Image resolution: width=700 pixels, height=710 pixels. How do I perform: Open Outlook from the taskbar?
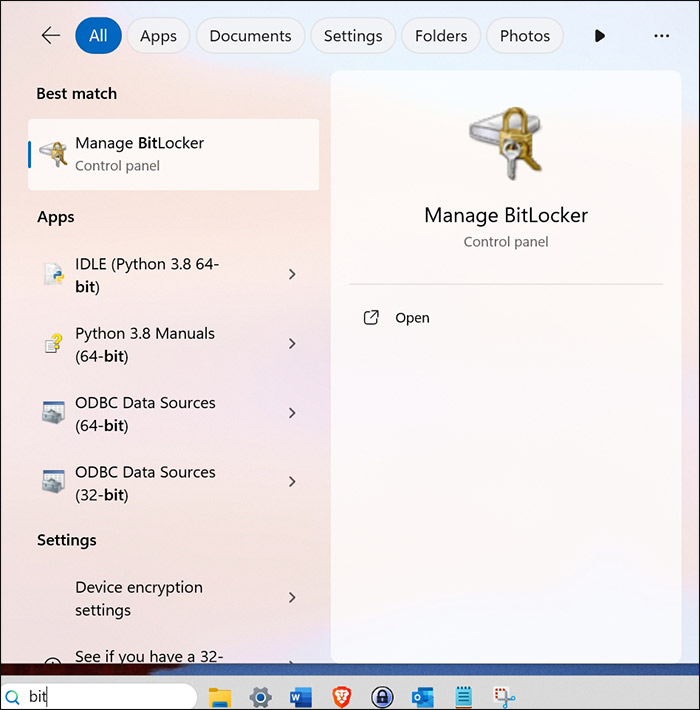[x=422, y=697]
